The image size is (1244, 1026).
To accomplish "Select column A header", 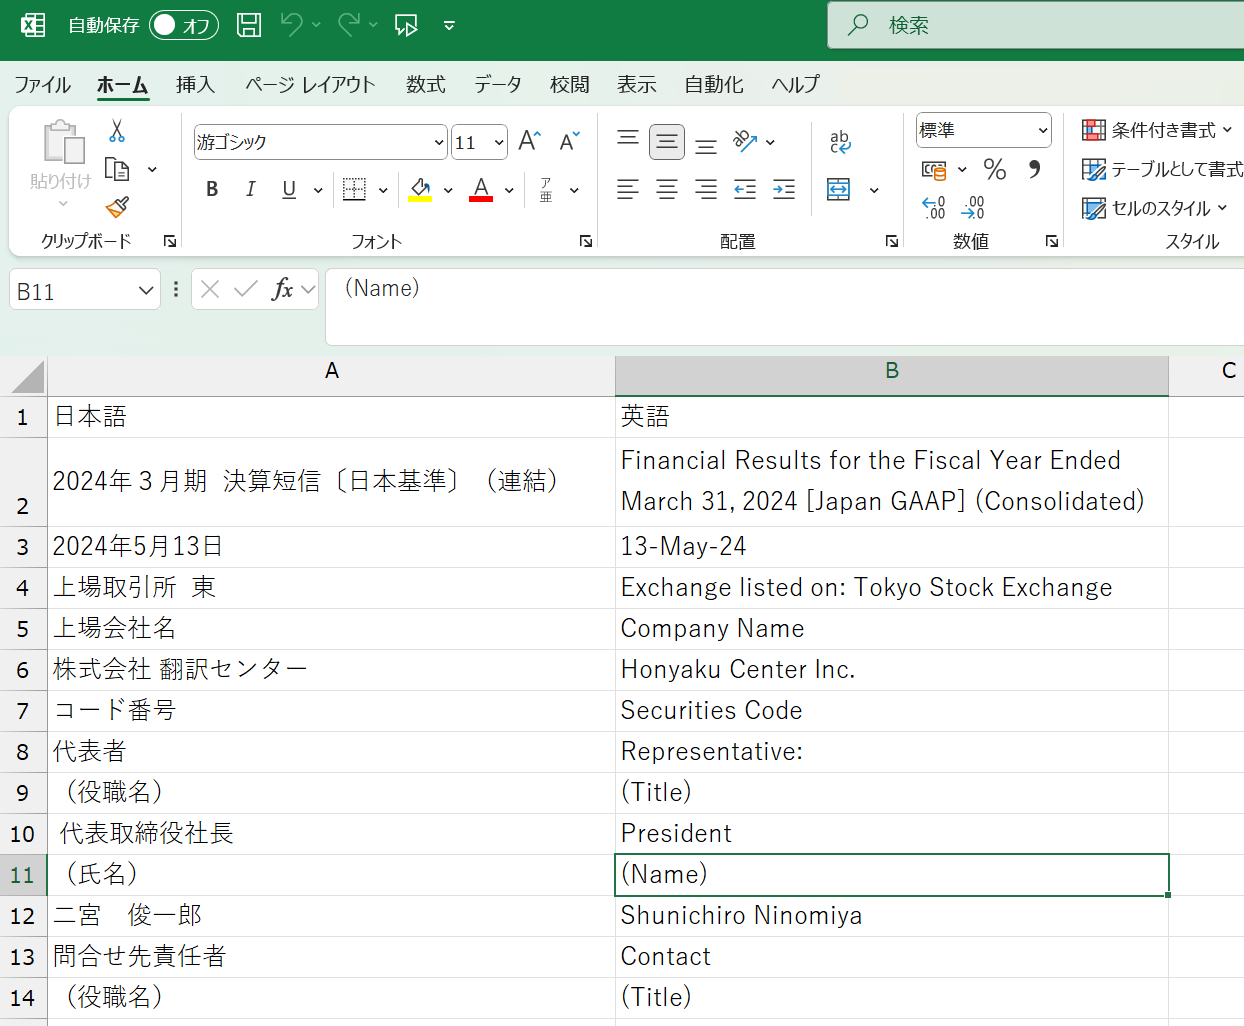I will click(332, 371).
